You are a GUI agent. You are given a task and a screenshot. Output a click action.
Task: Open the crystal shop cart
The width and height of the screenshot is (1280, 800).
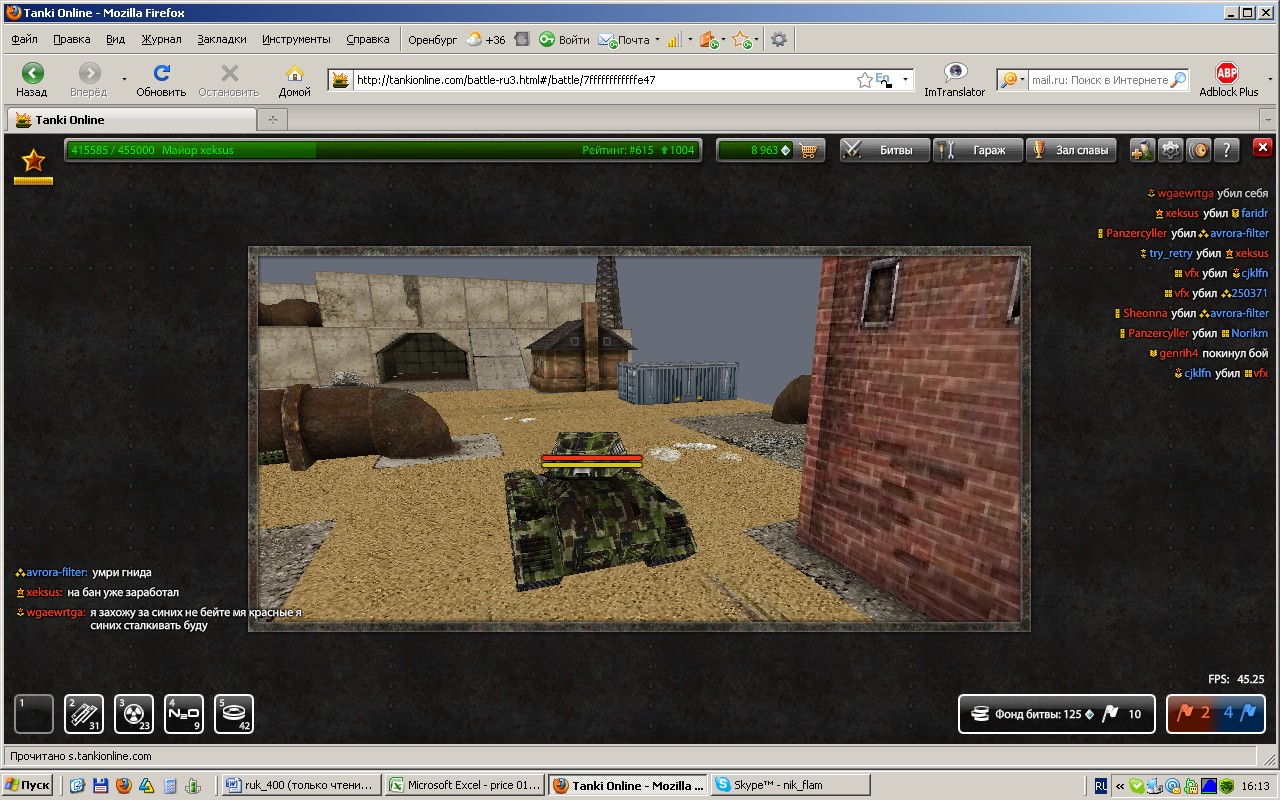tap(809, 150)
